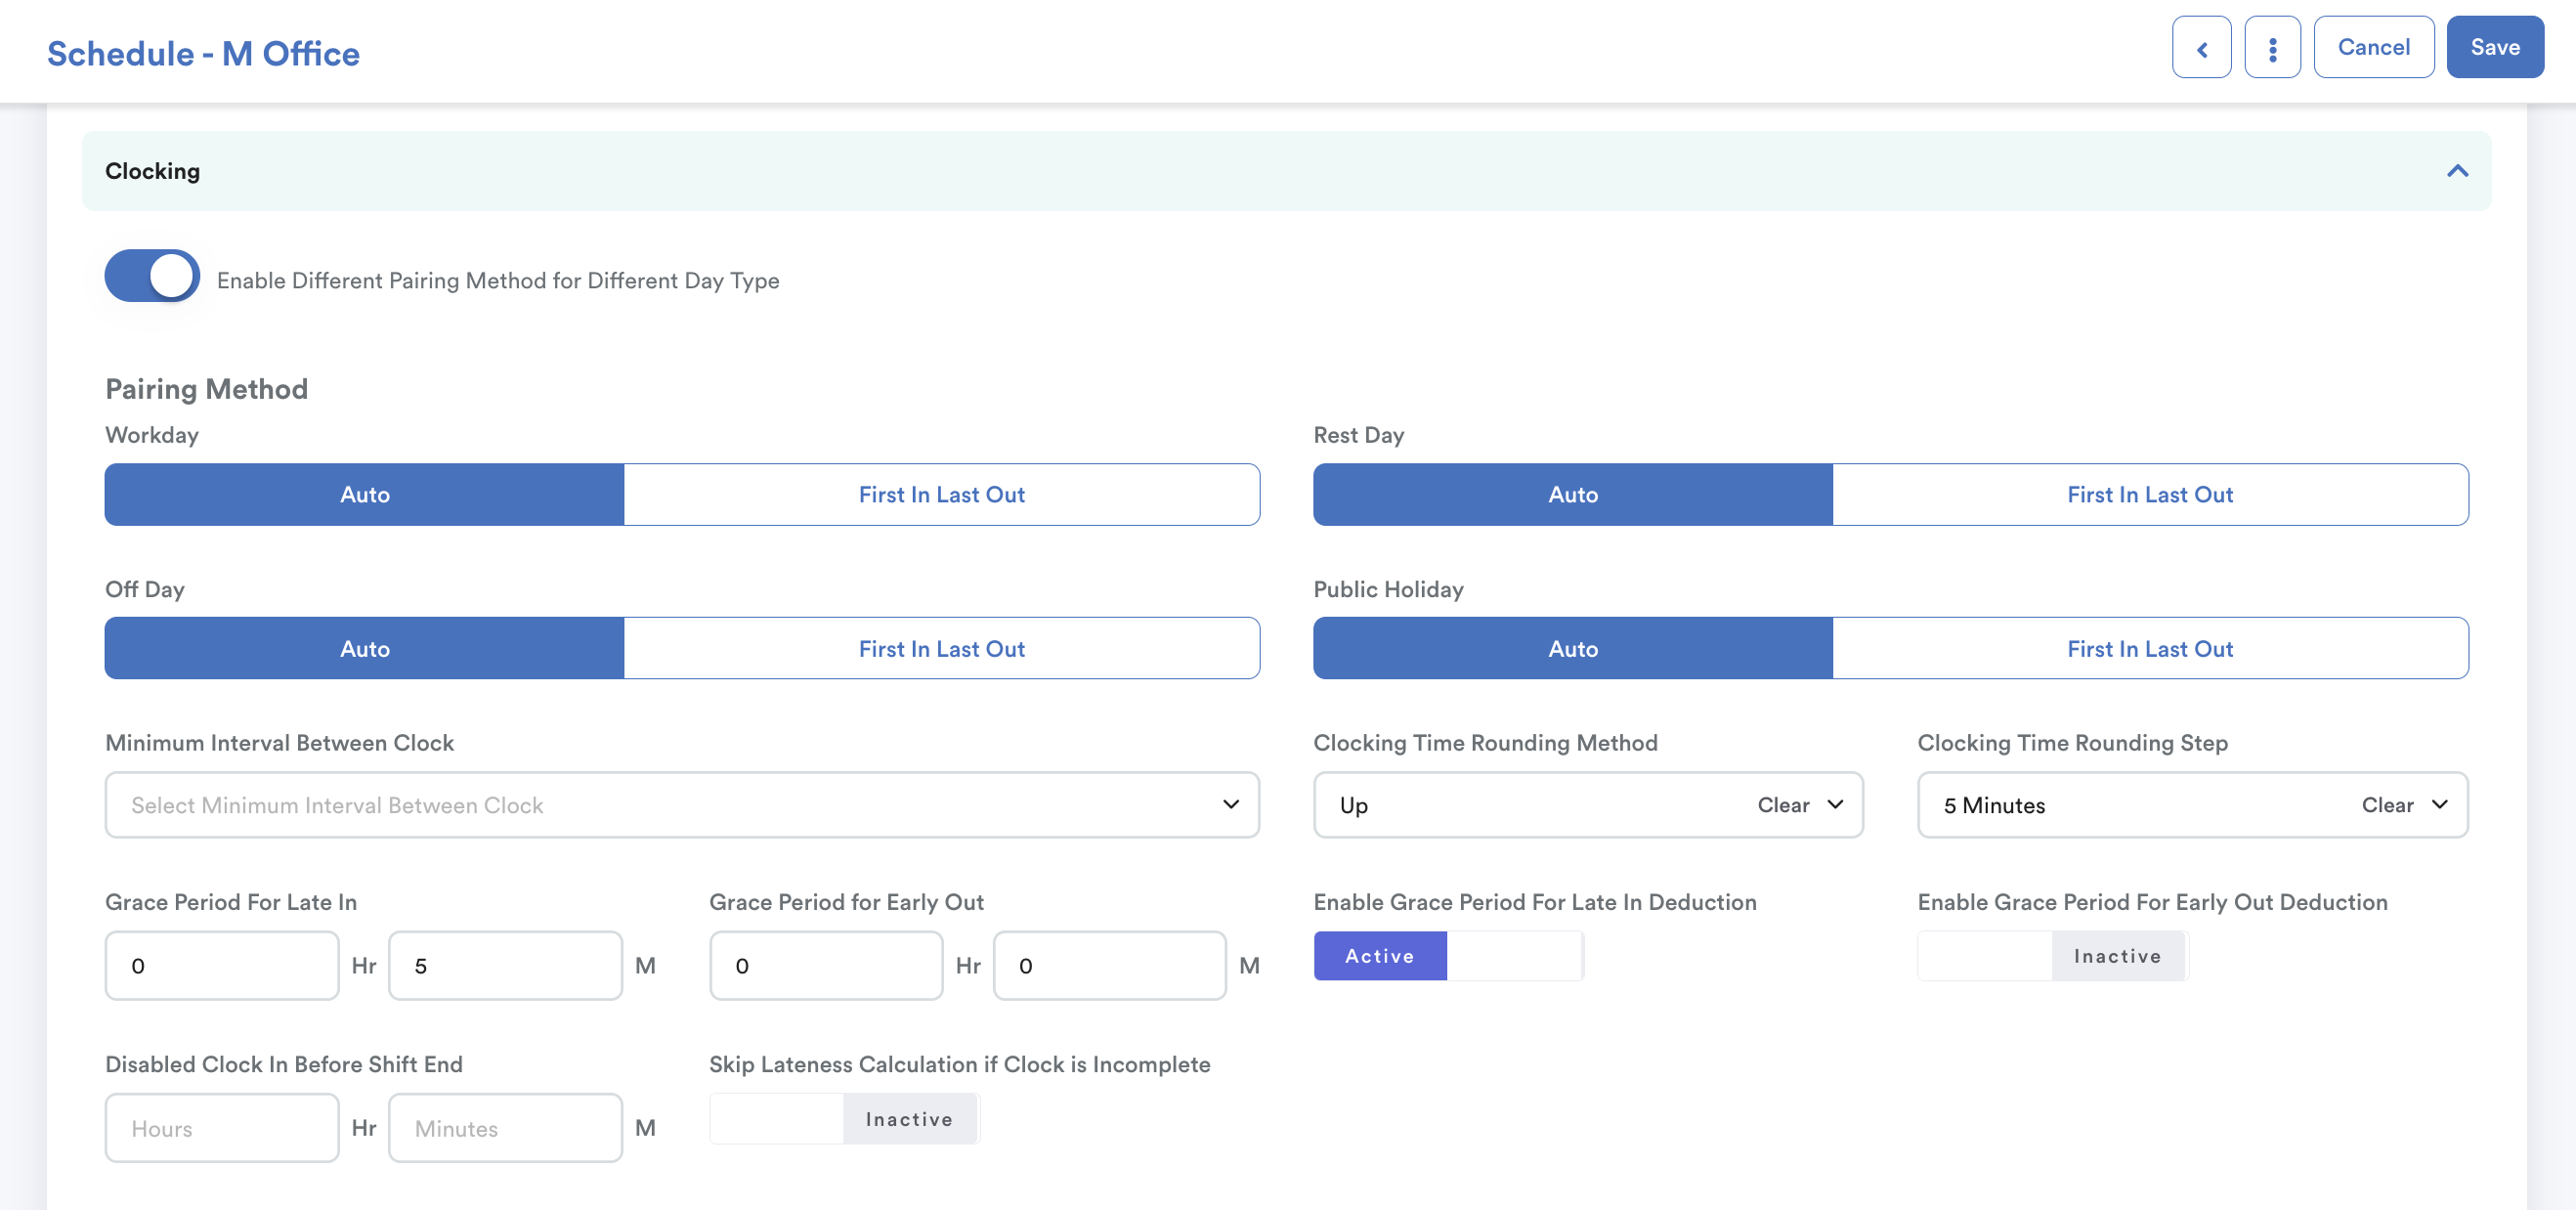Collapse the Clocking section chevron
This screenshot has height=1210, width=2576.
2456,171
